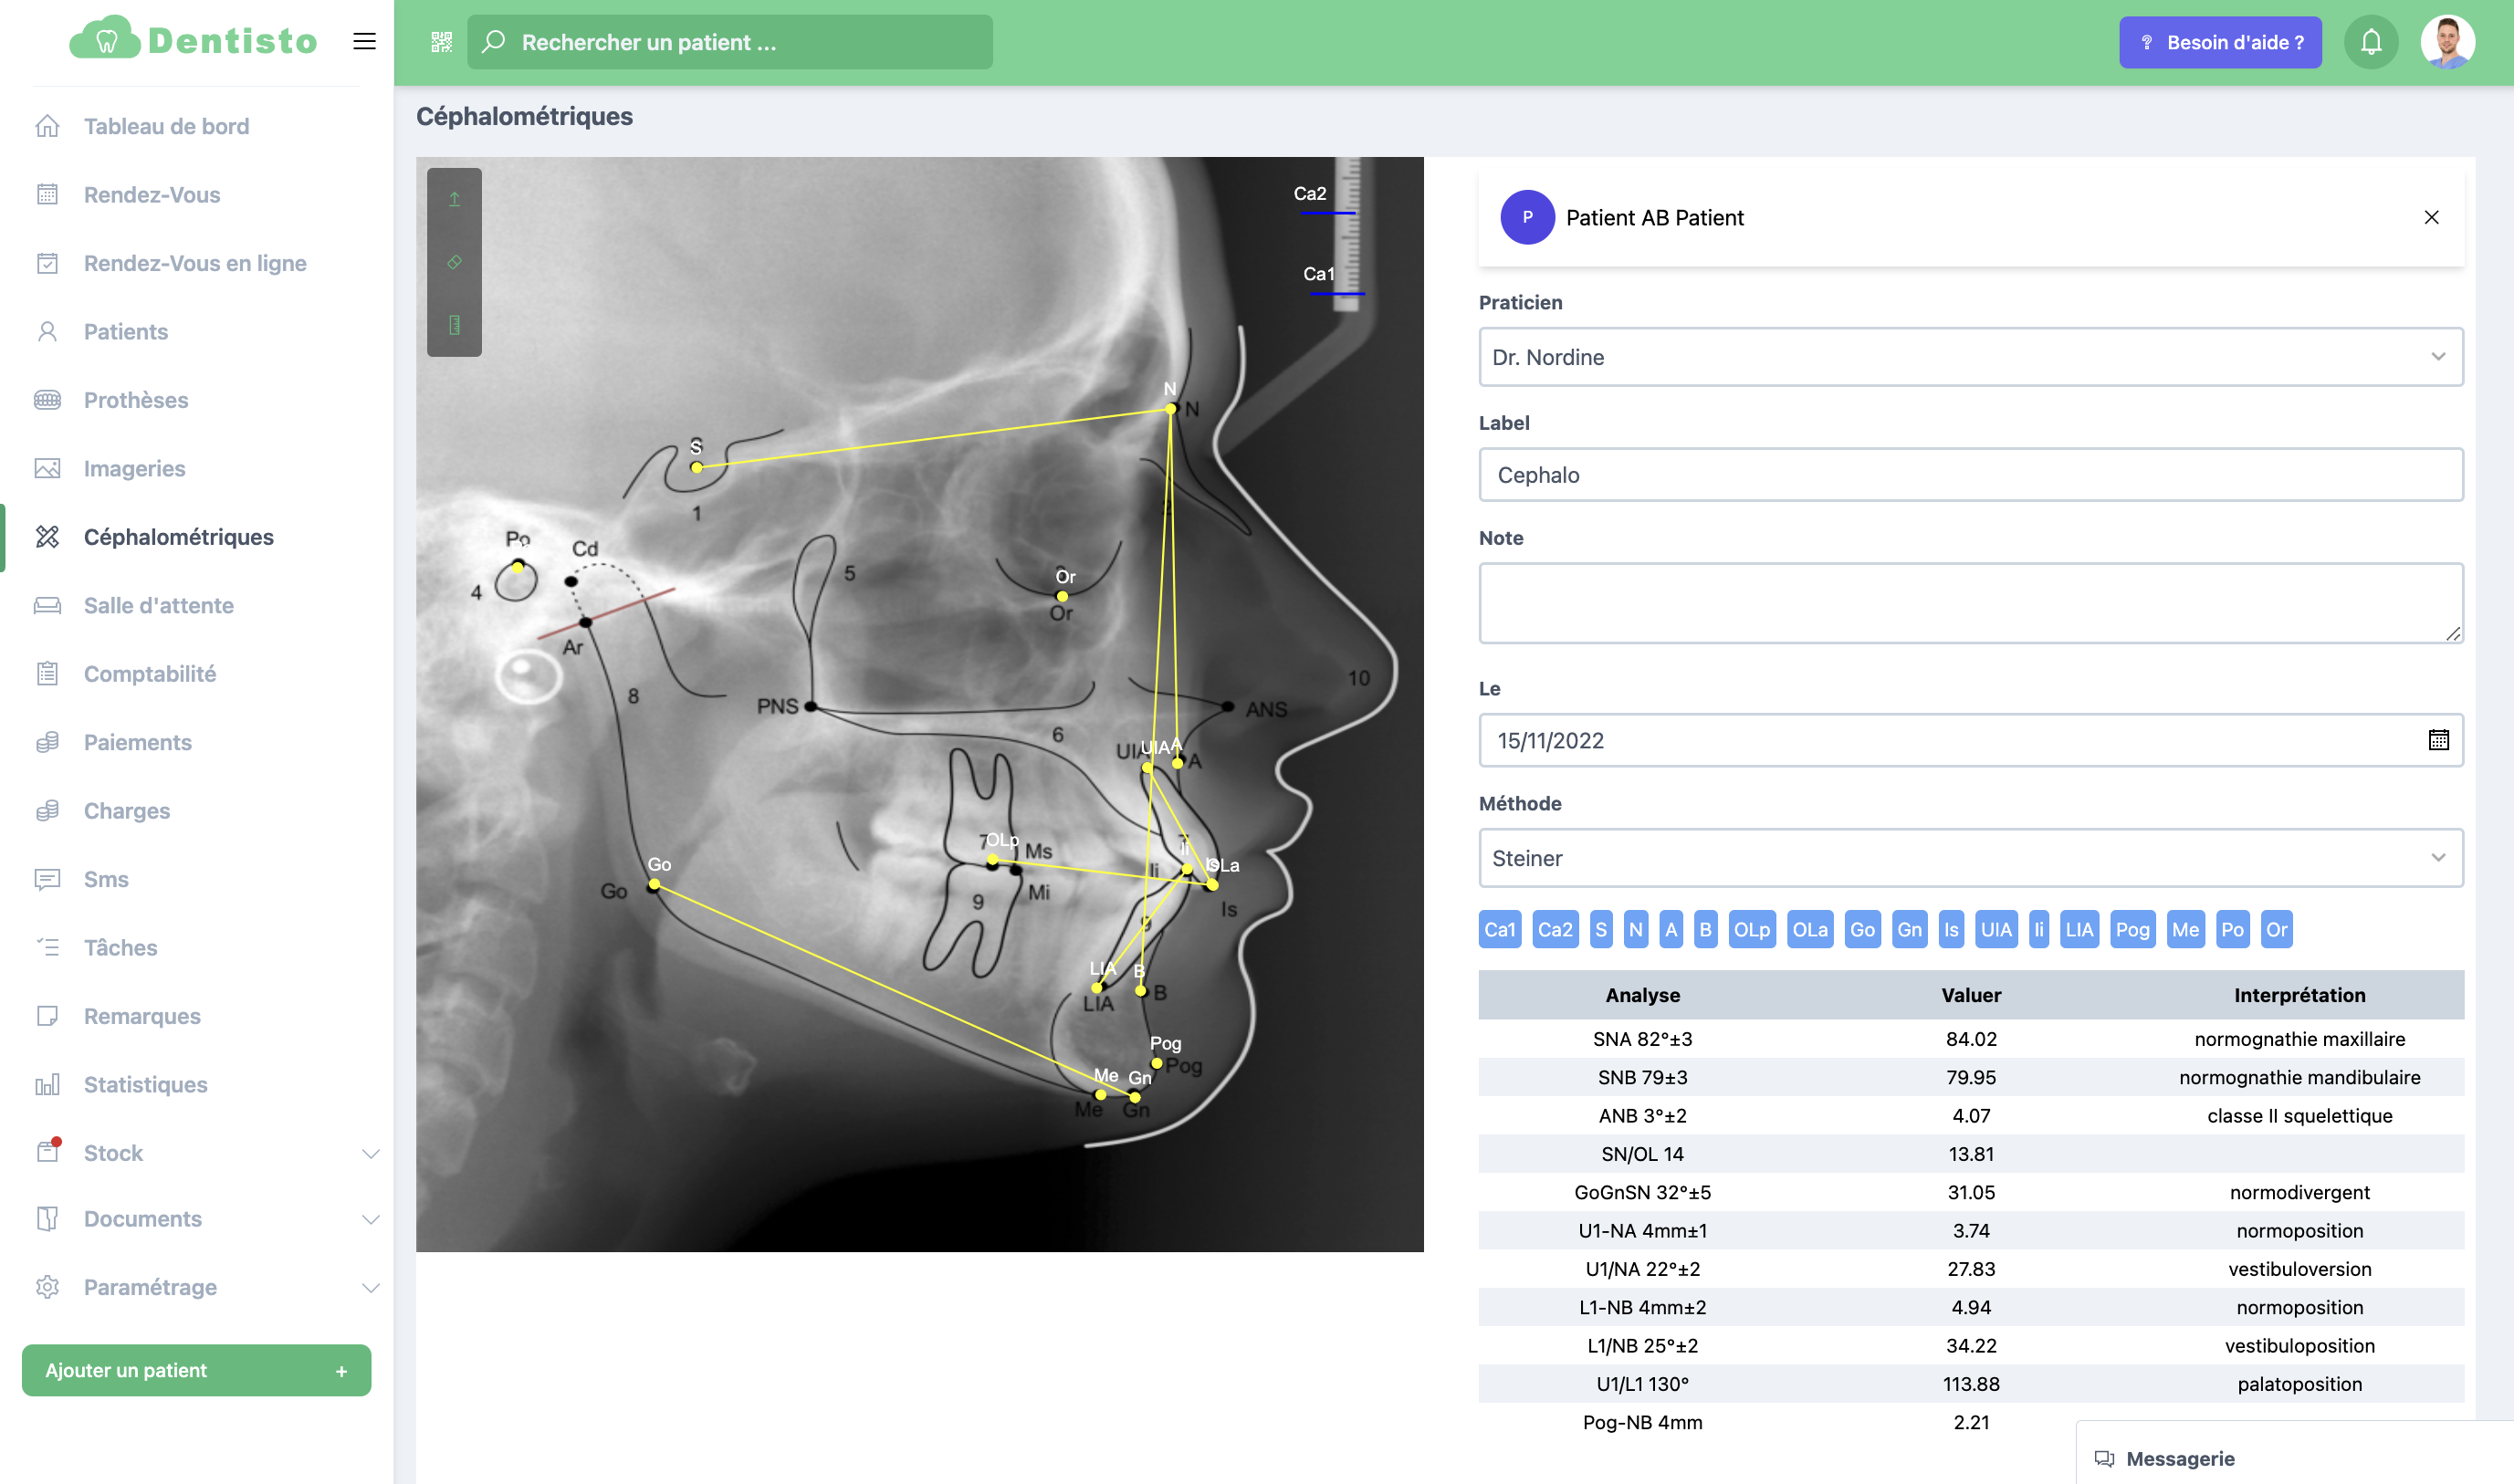Open notifications bell icon

(x=2370, y=42)
